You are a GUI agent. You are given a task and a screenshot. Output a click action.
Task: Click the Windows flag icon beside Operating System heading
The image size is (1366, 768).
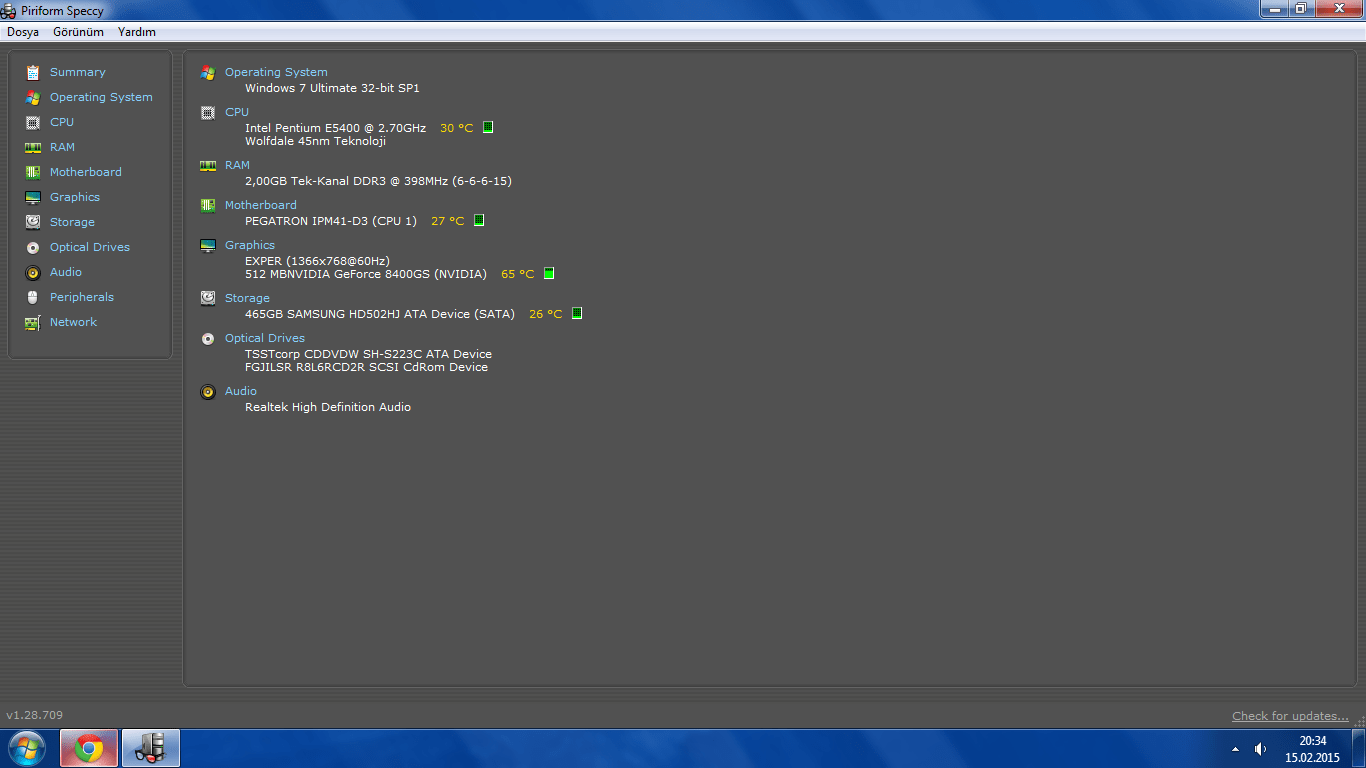coord(208,72)
